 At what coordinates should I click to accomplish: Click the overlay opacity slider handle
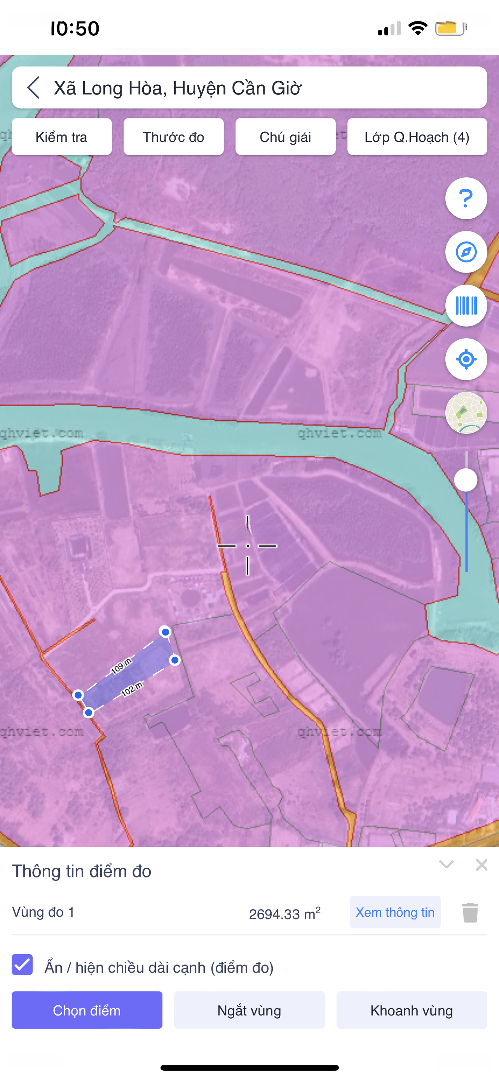(467, 480)
